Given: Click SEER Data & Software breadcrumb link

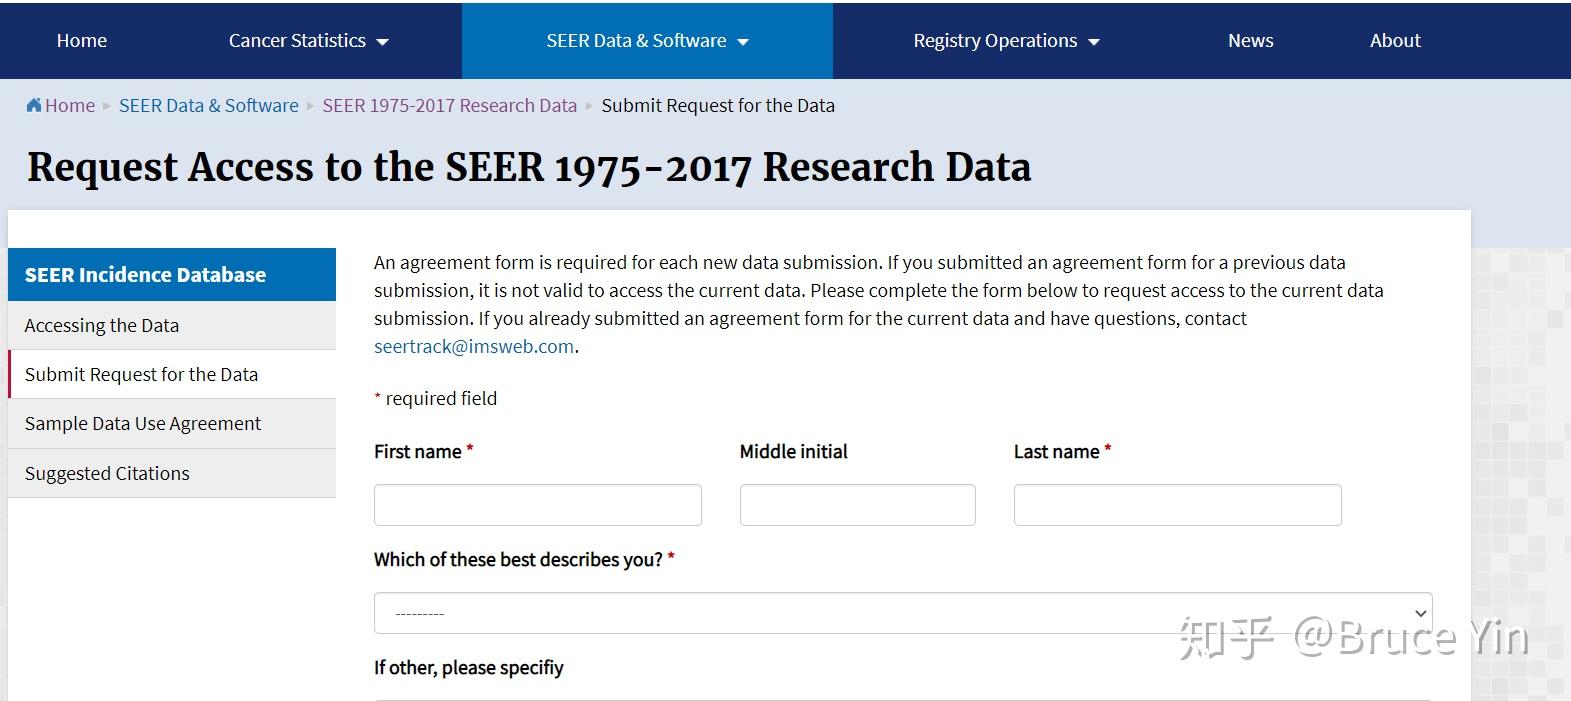Looking at the screenshot, I should 208,105.
